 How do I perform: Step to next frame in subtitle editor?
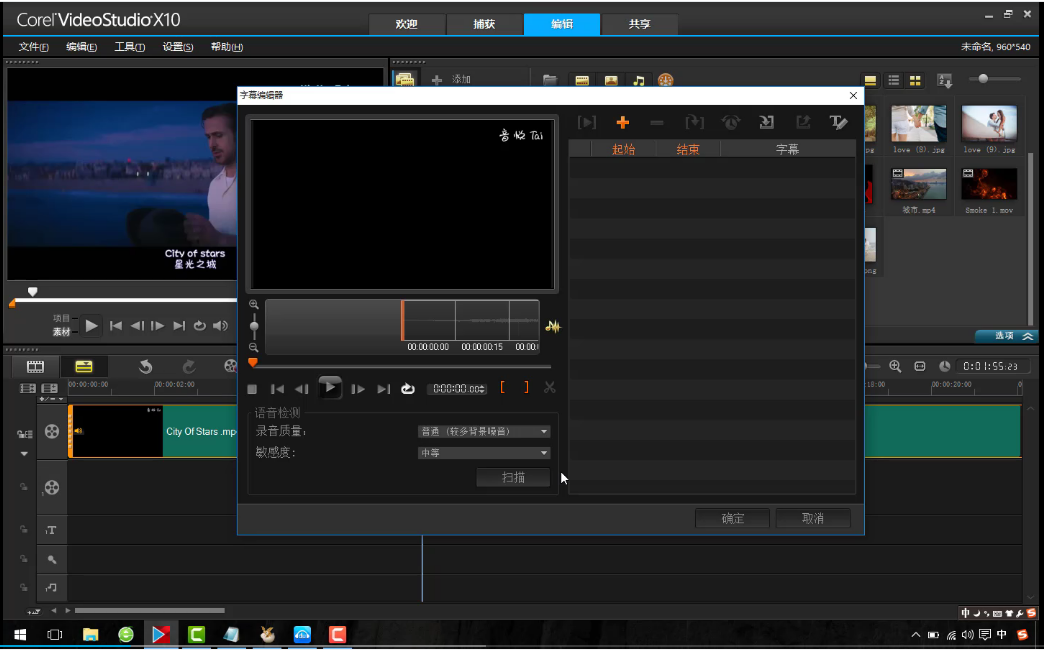coord(358,389)
